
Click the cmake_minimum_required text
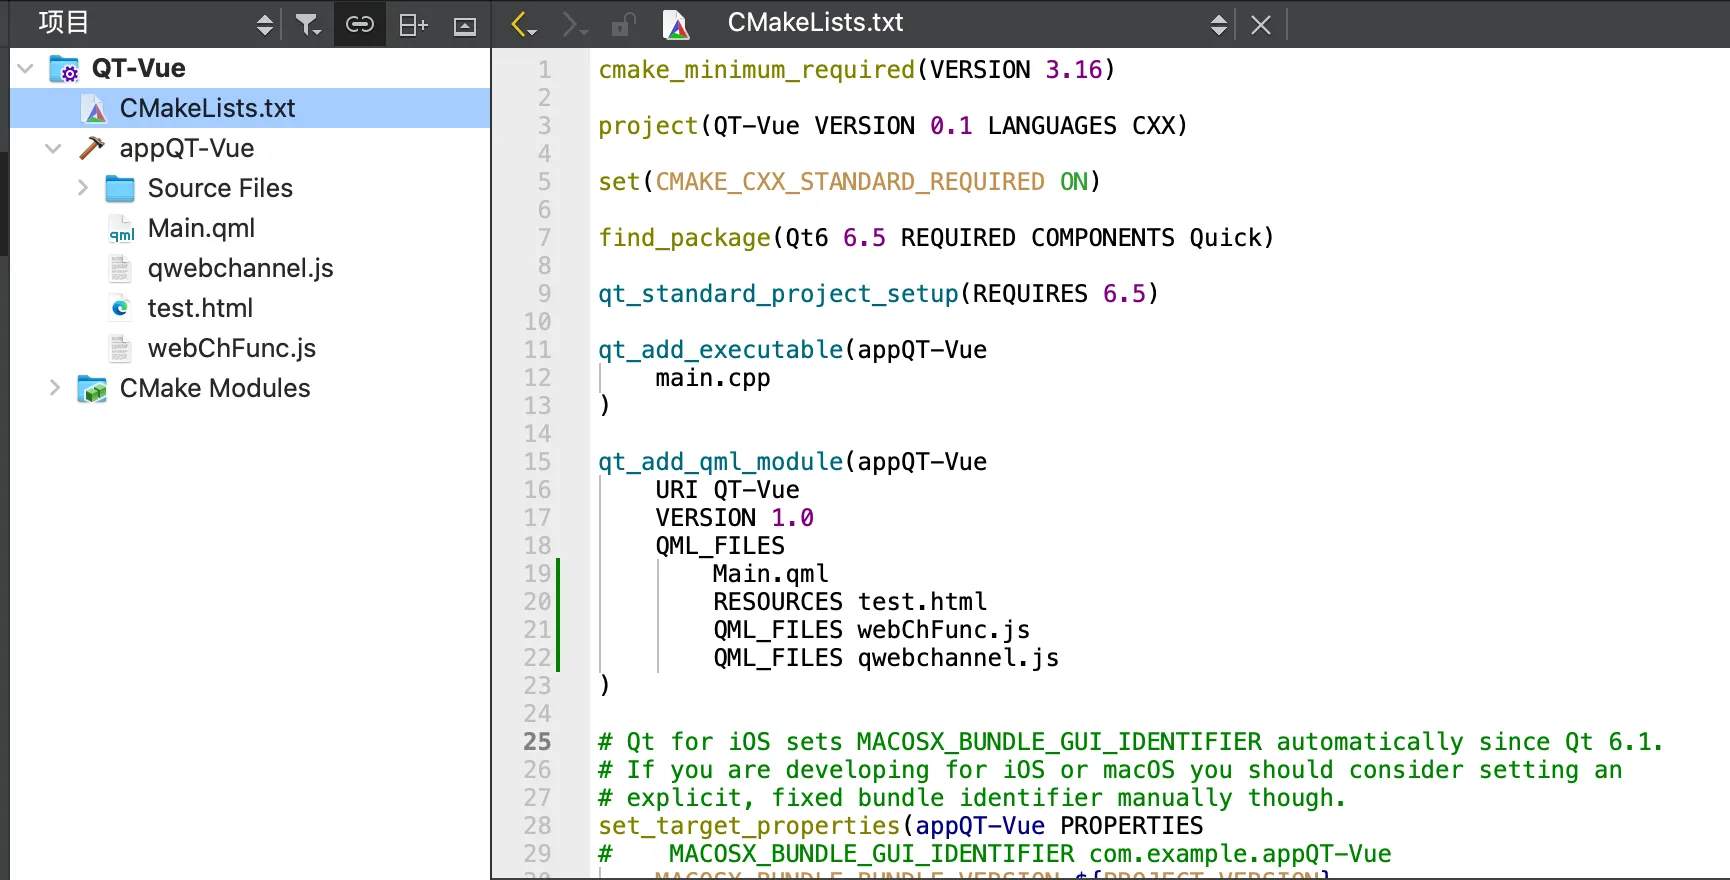tap(756, 70)
